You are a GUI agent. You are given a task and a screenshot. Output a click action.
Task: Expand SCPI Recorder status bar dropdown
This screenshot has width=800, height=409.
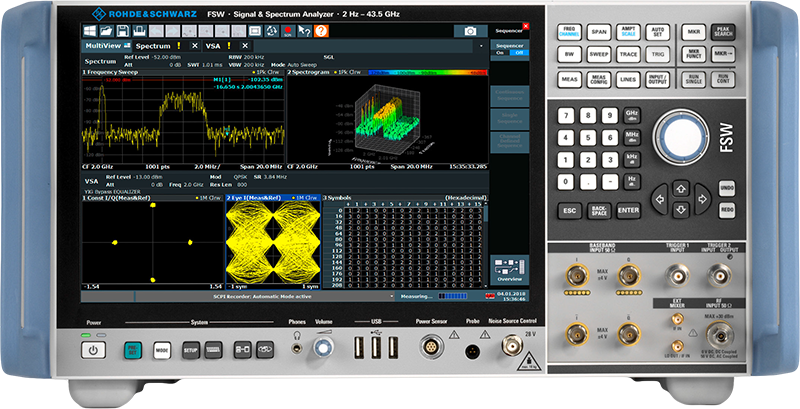click(x=392, y=297)
